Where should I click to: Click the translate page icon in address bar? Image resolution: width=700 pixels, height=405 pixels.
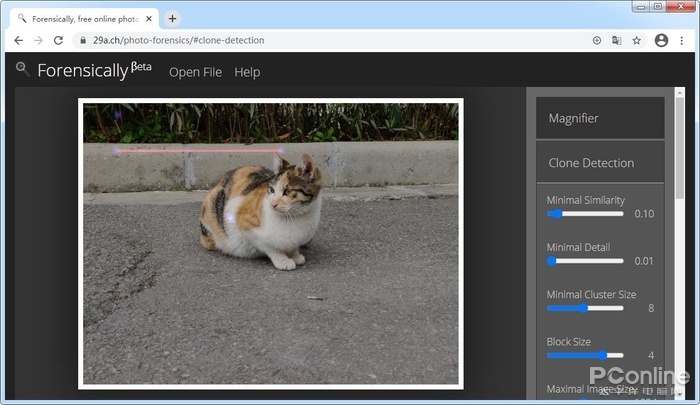click(616, 40)
